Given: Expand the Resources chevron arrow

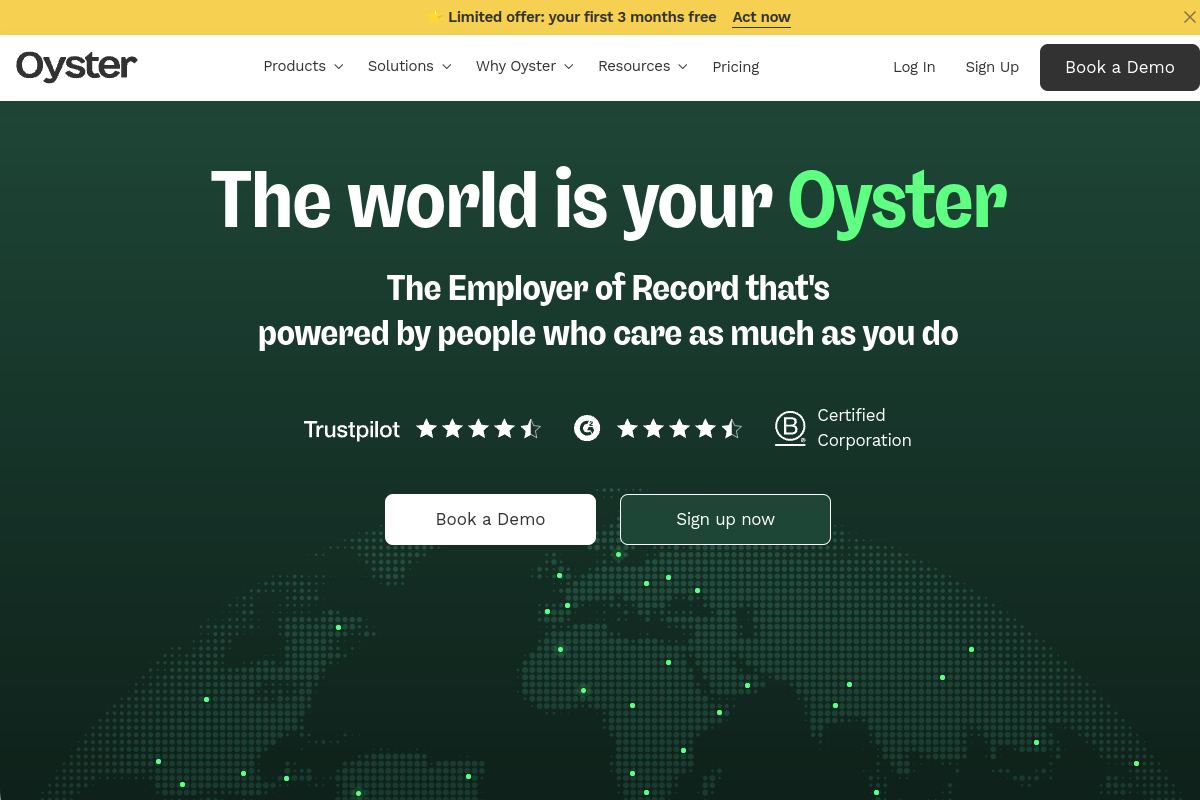Looking at the screenshot, I should (683, 67).
